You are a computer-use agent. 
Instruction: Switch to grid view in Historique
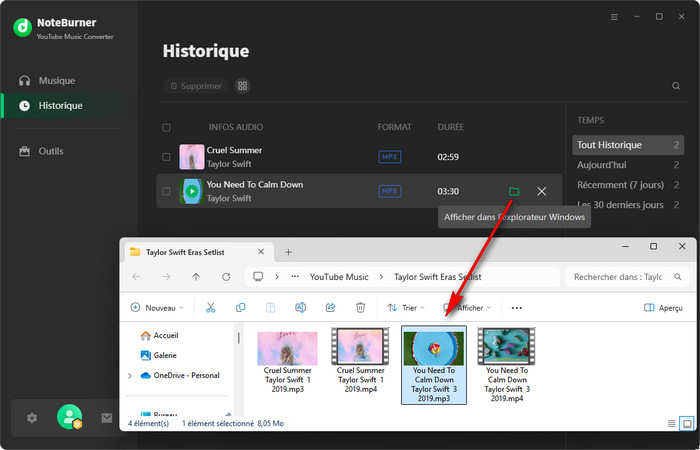point(242,86)
